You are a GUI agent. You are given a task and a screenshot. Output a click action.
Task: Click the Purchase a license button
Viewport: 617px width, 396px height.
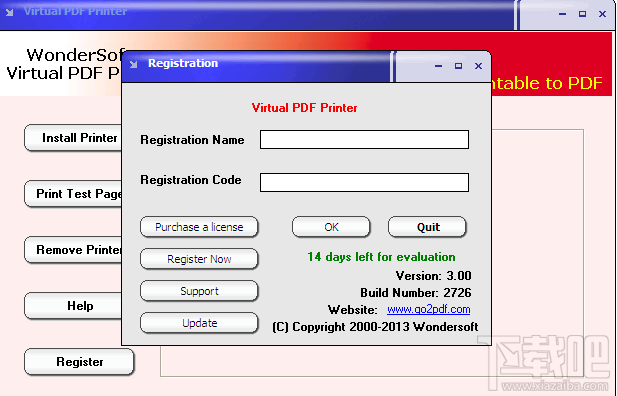click(199, 227)
